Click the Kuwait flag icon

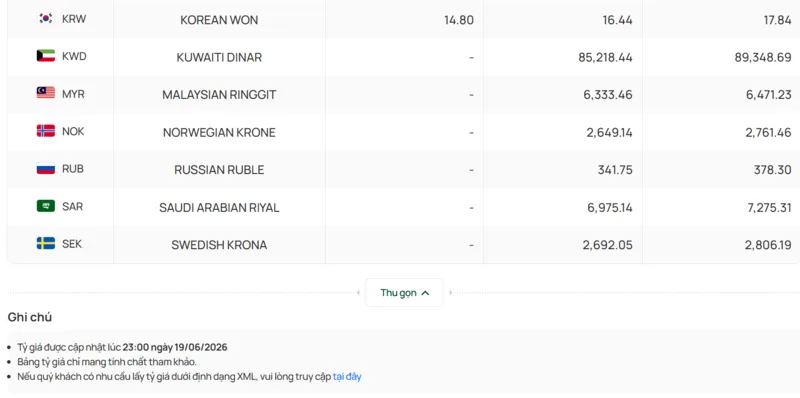click(45, 56)
